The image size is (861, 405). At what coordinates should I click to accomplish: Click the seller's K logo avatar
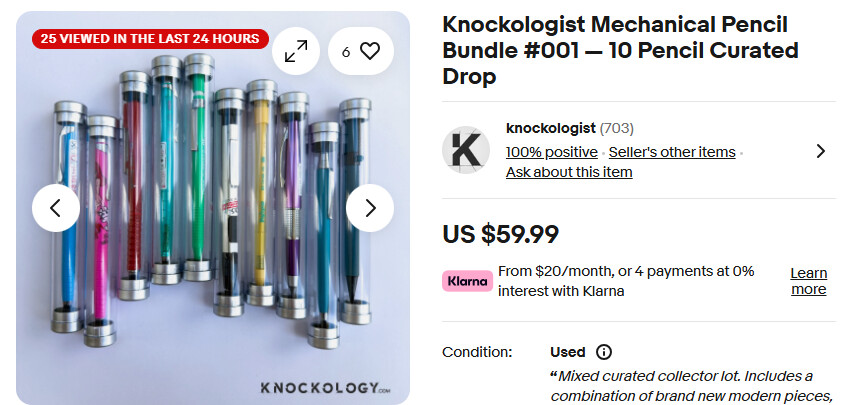point(466,150)
